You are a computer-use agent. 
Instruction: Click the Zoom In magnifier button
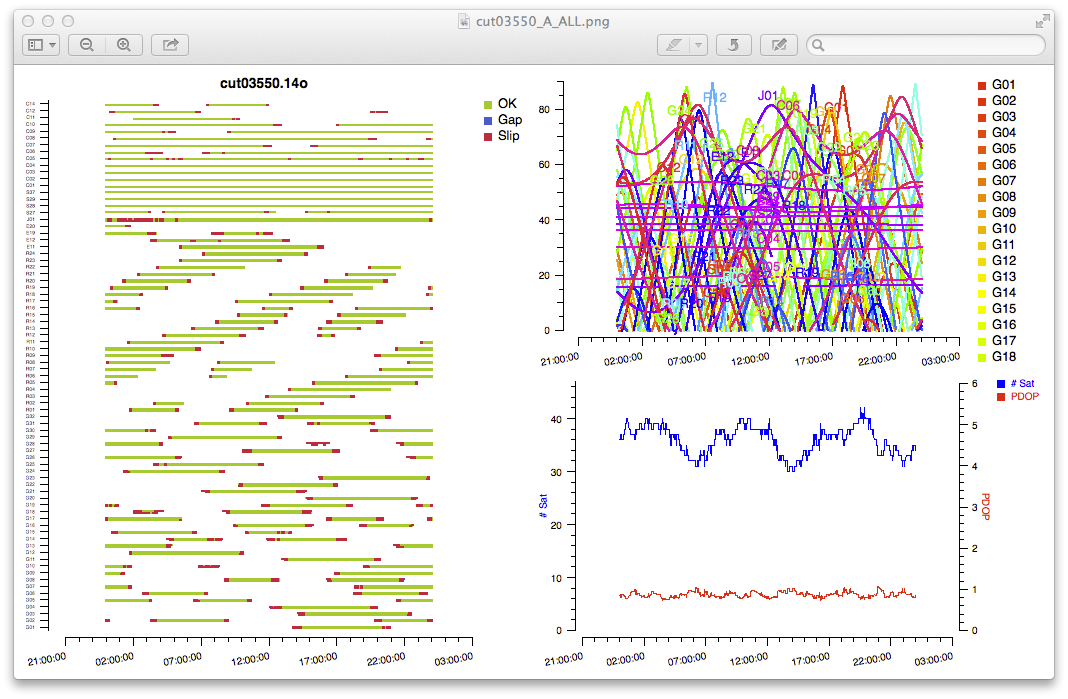tap(124, 45)
